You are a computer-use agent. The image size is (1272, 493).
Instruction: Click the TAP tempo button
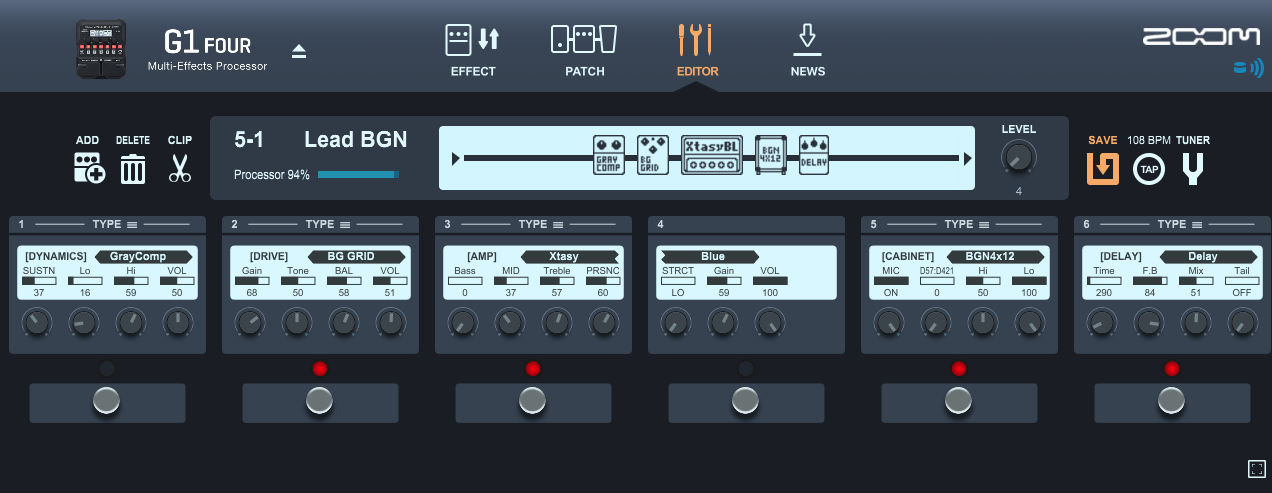[1149, 170]
